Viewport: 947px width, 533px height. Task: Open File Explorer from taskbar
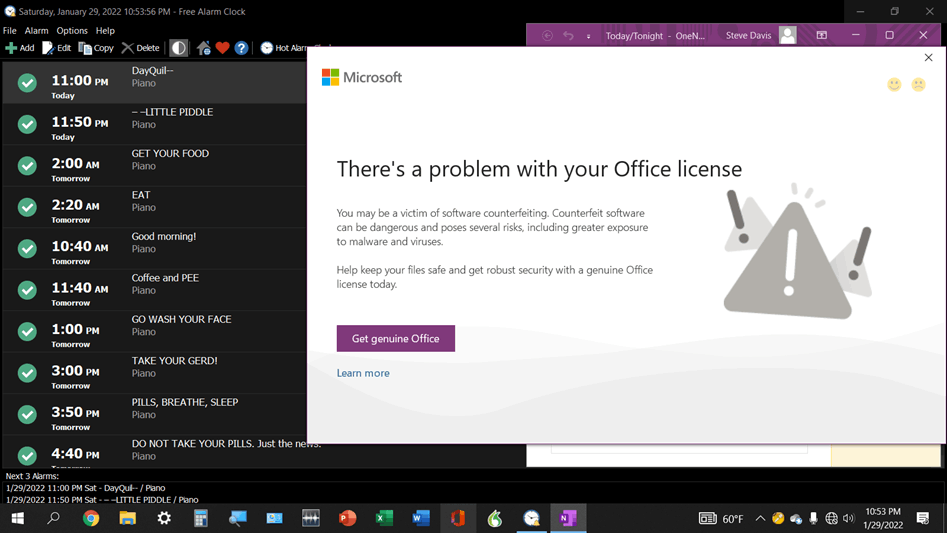tap(127, 518)
